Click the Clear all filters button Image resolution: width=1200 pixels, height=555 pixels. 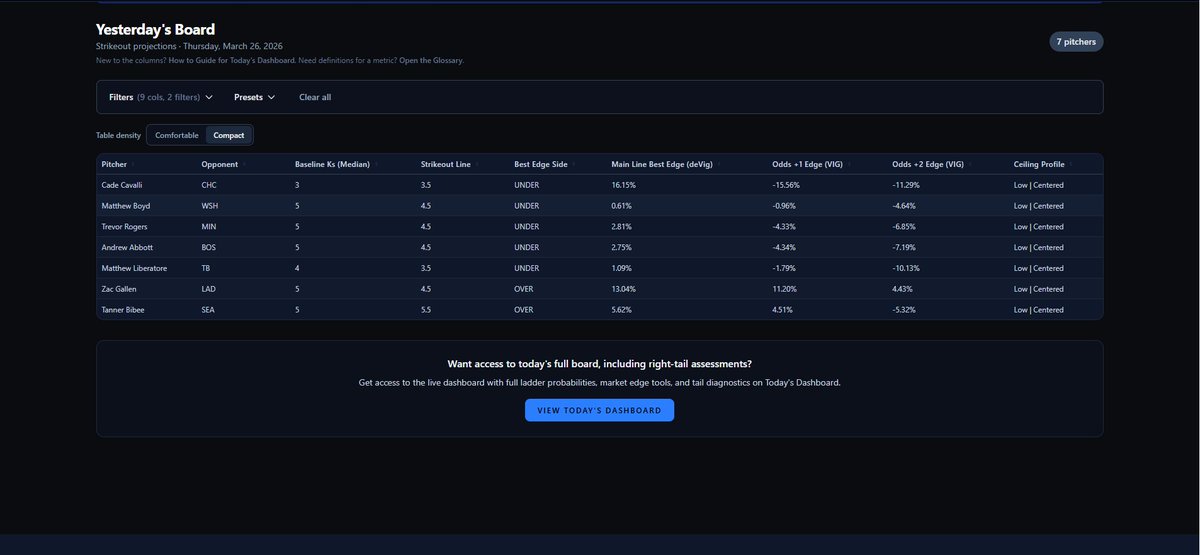pos(315,97)
